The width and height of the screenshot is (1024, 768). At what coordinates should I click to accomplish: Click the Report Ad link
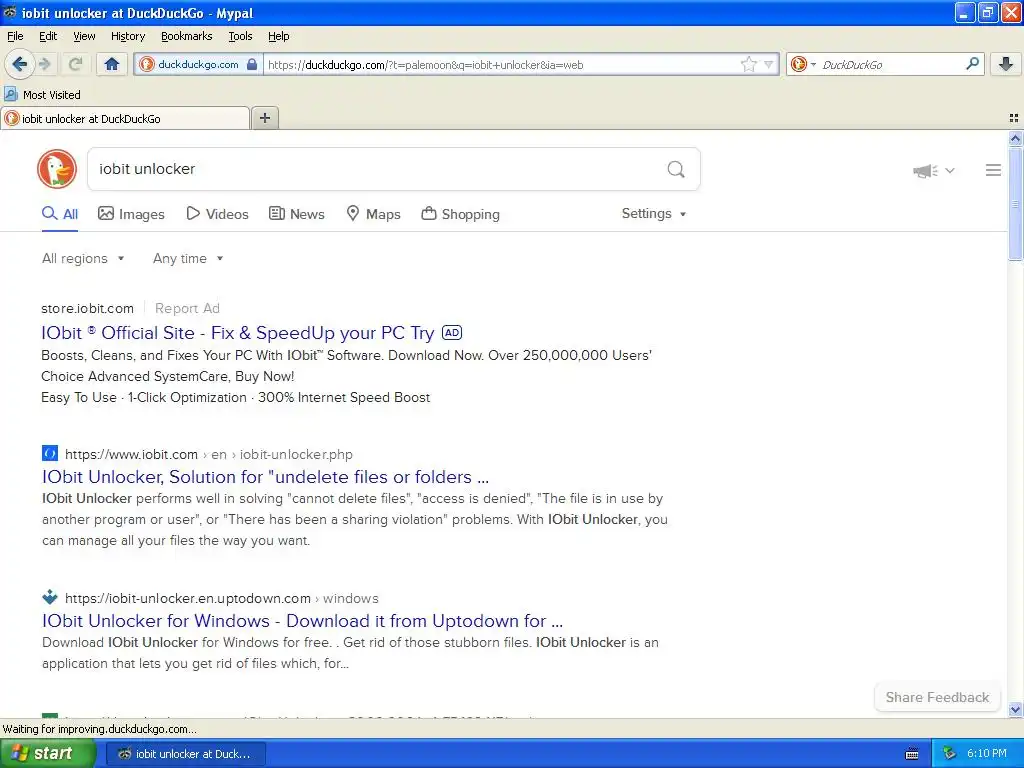coord(187,308)
